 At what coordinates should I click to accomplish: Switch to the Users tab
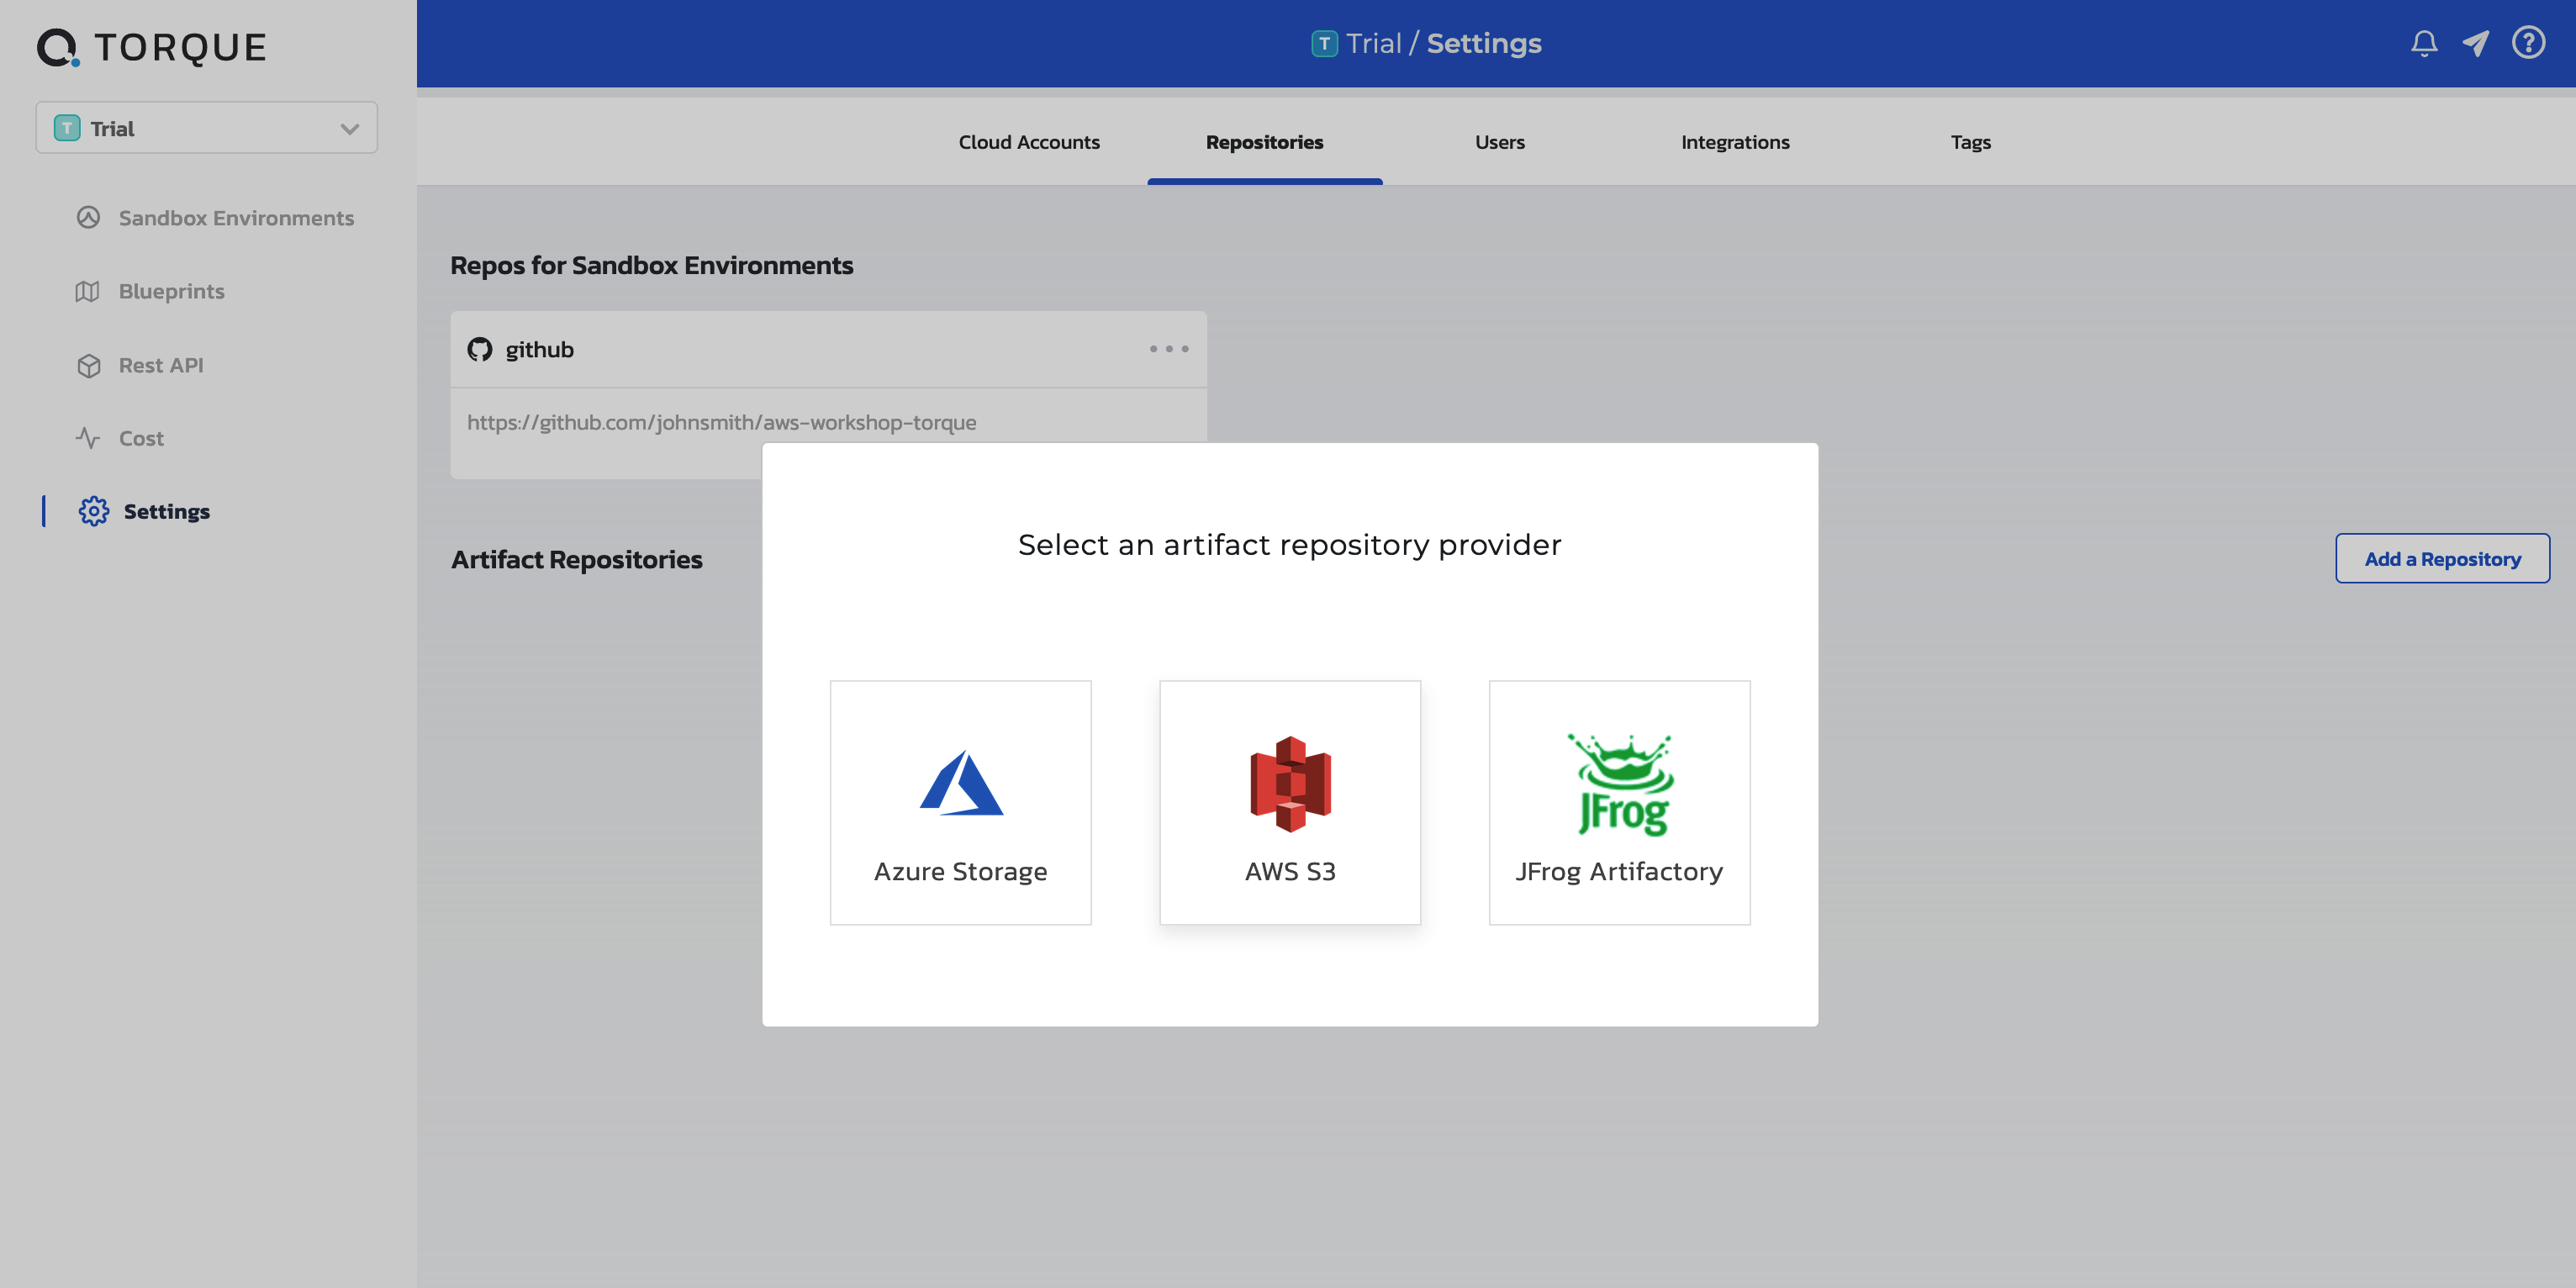coord(1499,142)
